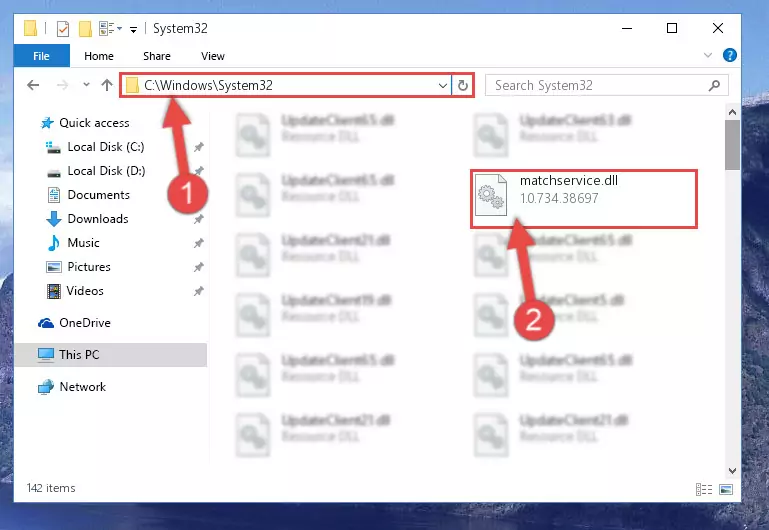The image size is (769, 530).
Task: Click the Network icon in sidebar
Action: click(x=46, y=387)
